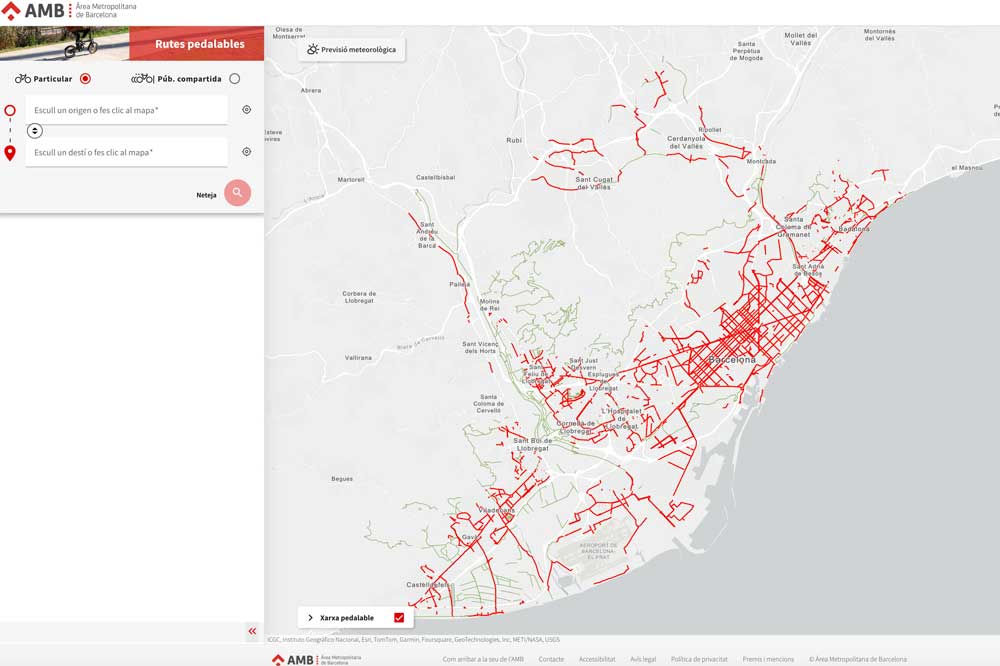Select the Particular bike radio button
The image size is (1000, 666).
coord(85,78)
